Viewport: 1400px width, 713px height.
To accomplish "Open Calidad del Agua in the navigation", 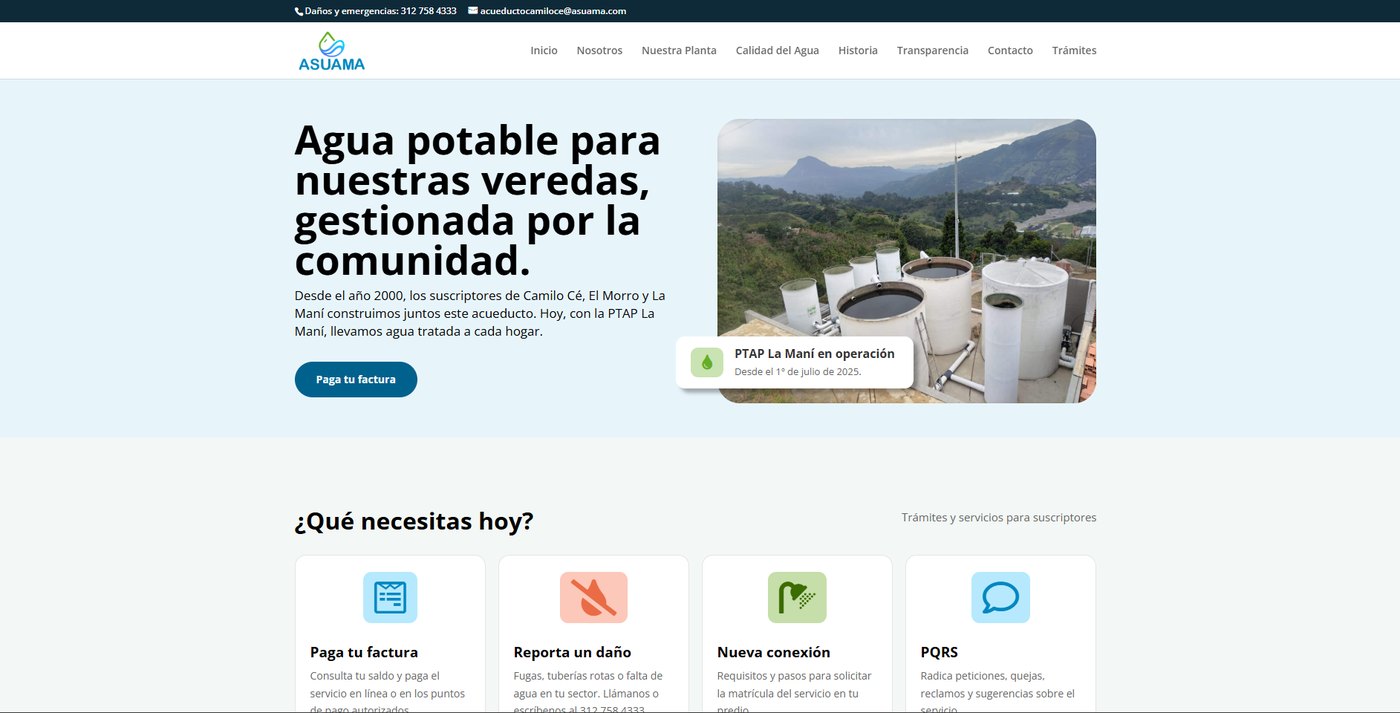I will tap(777, 50).
